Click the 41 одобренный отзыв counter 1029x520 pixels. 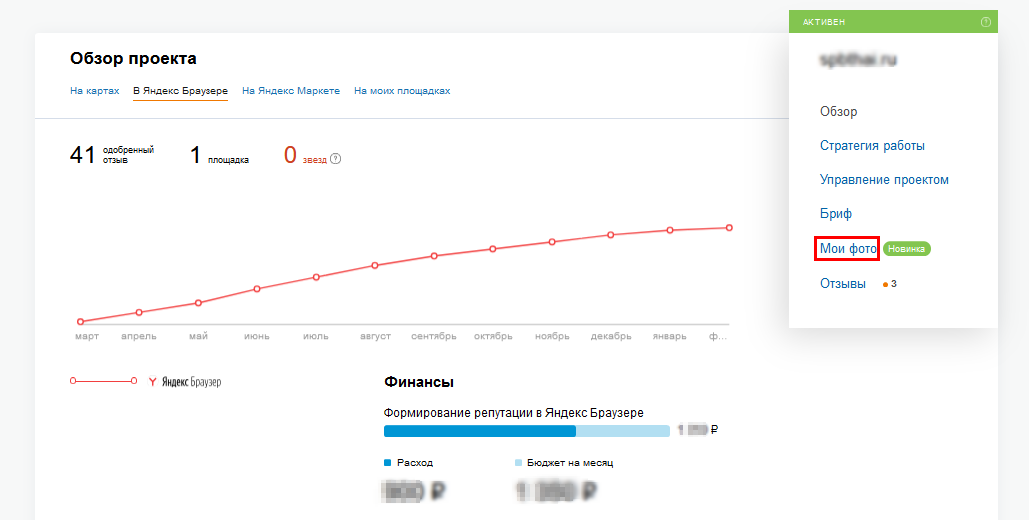pos(112,155)
